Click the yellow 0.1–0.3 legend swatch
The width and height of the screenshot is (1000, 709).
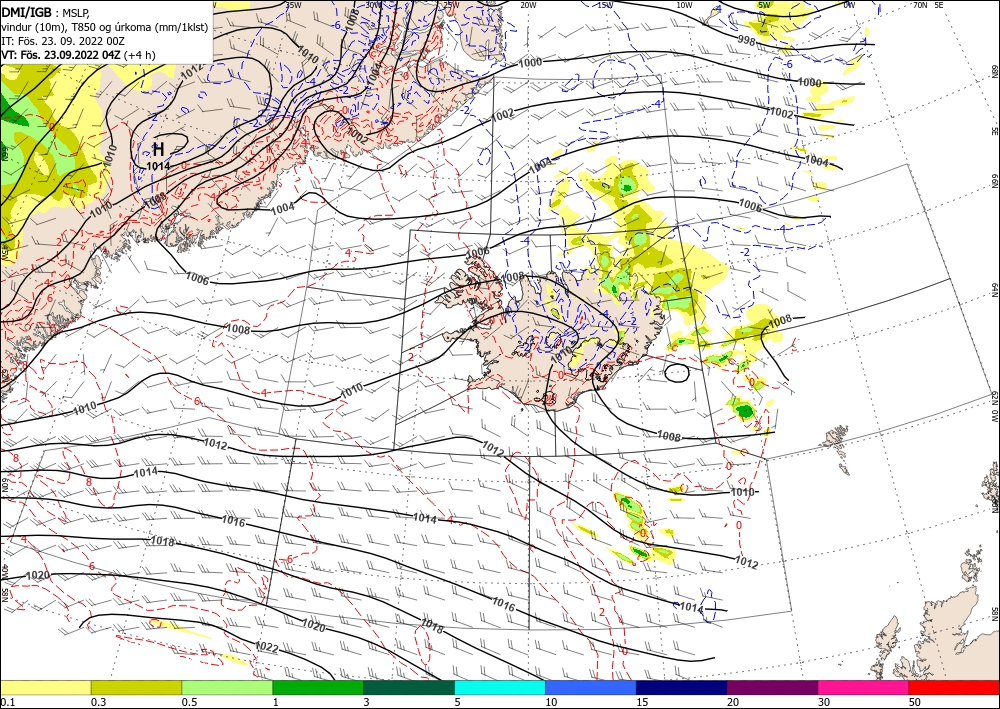click(x=45, y=687)
